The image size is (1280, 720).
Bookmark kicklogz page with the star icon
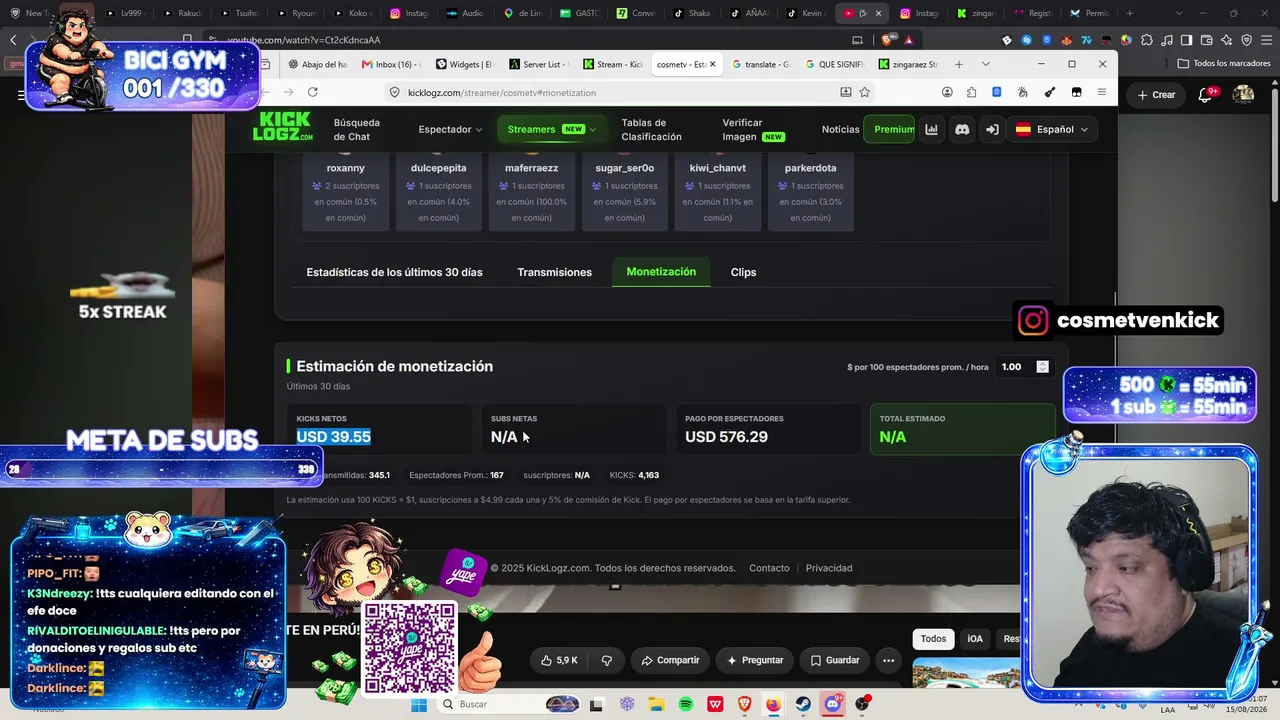865,92
